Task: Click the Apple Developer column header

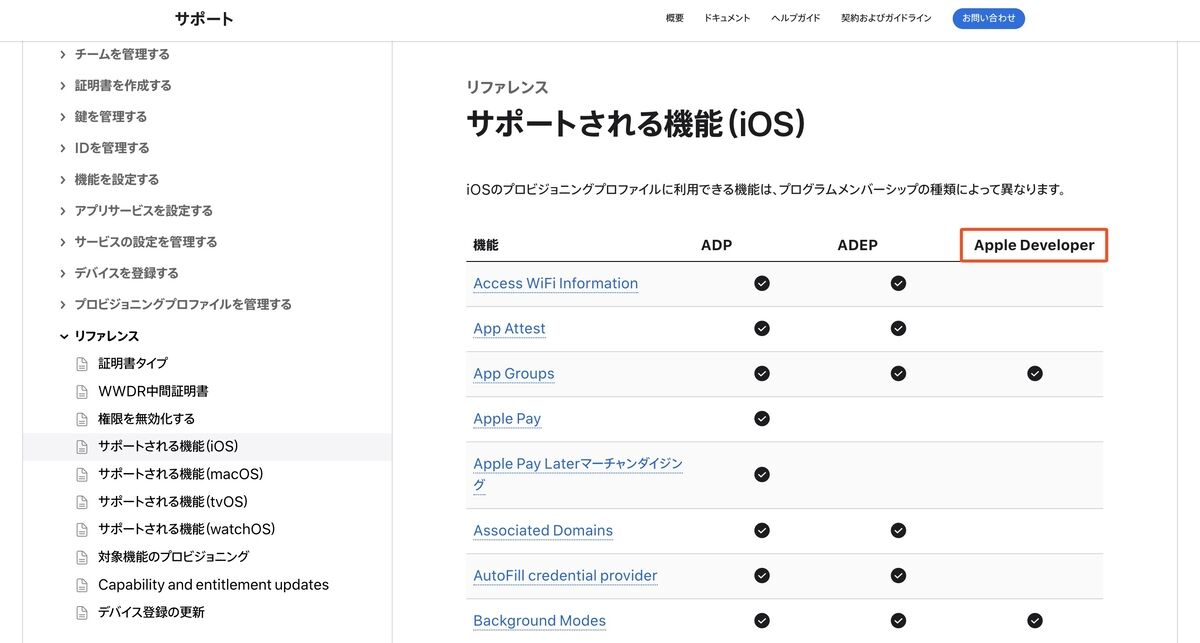Action: click(1034, 245)
